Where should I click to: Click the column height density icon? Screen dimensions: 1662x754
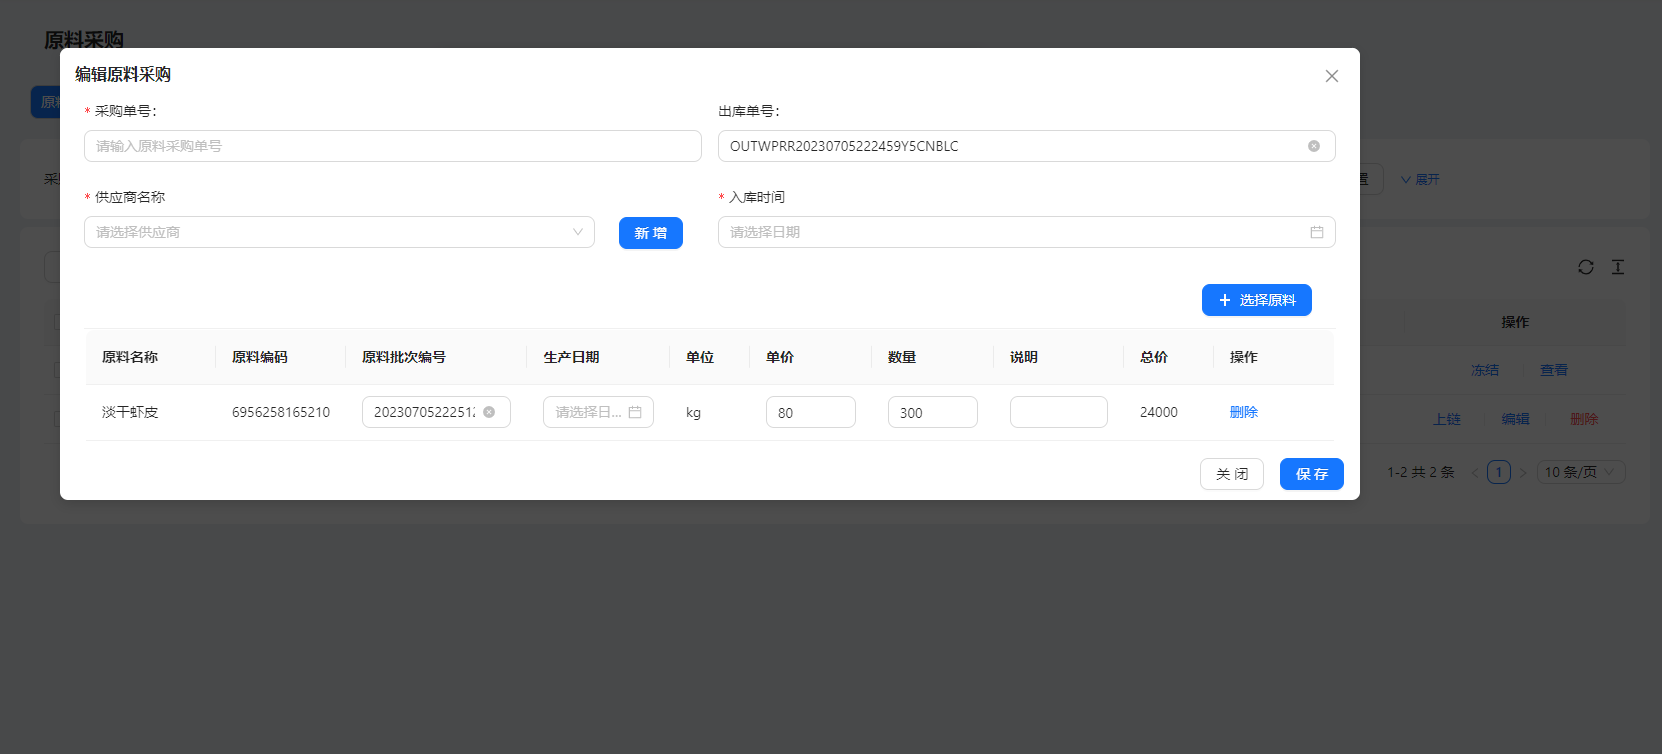[x=1617, y=267]
